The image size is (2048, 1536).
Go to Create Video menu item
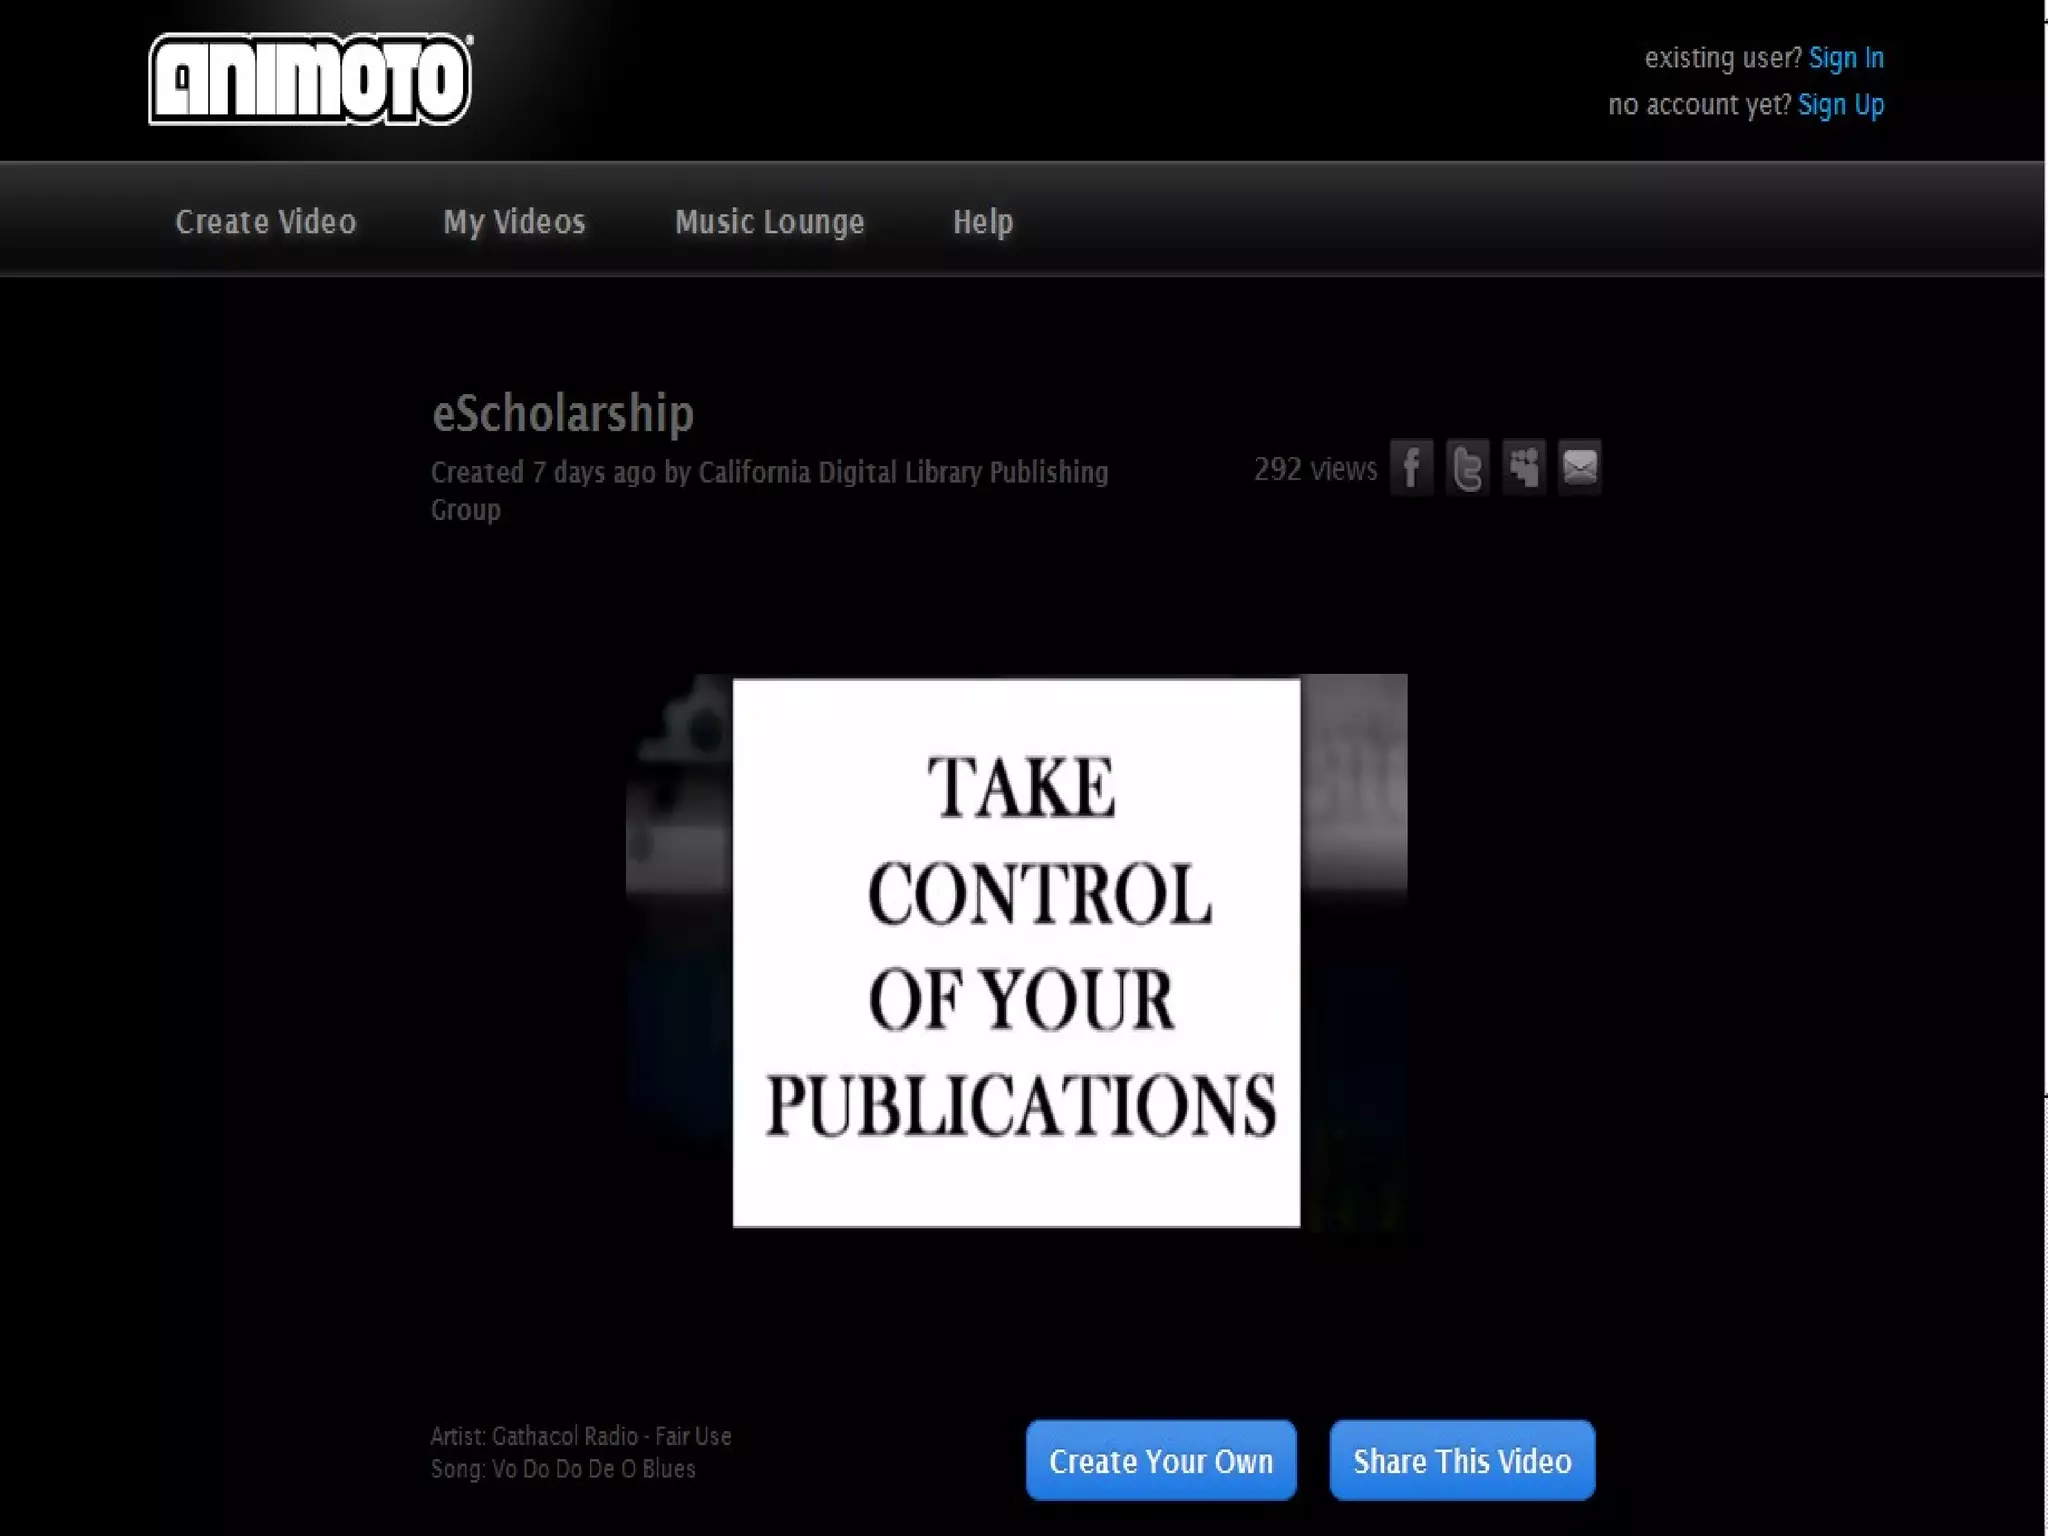266,222
